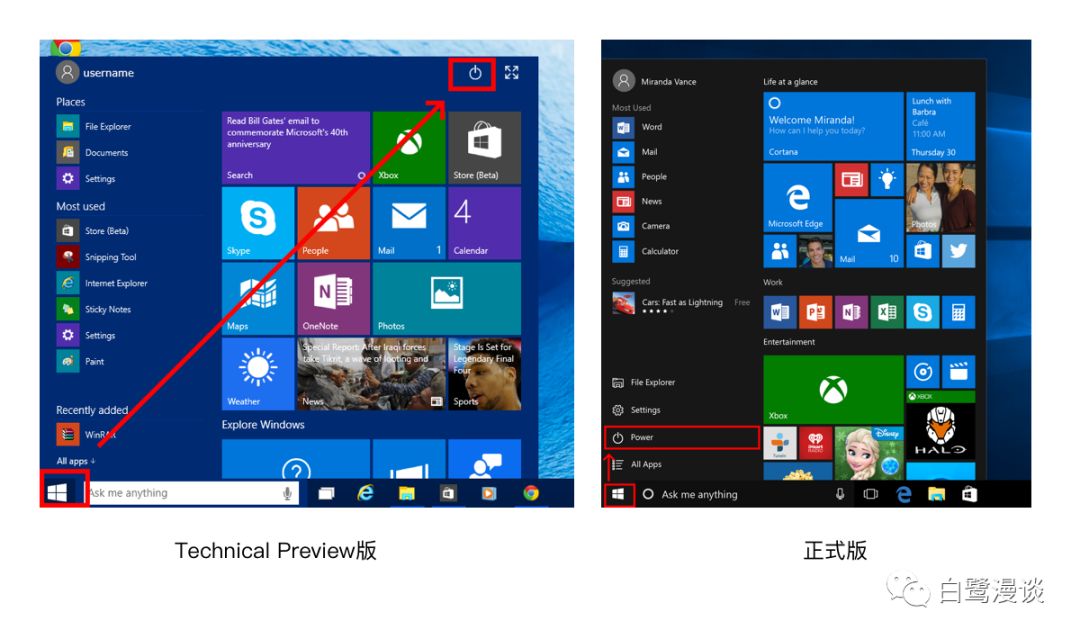
Task: Open Chrome from Technical Preview taskbar
Action: tap(530, 493)
